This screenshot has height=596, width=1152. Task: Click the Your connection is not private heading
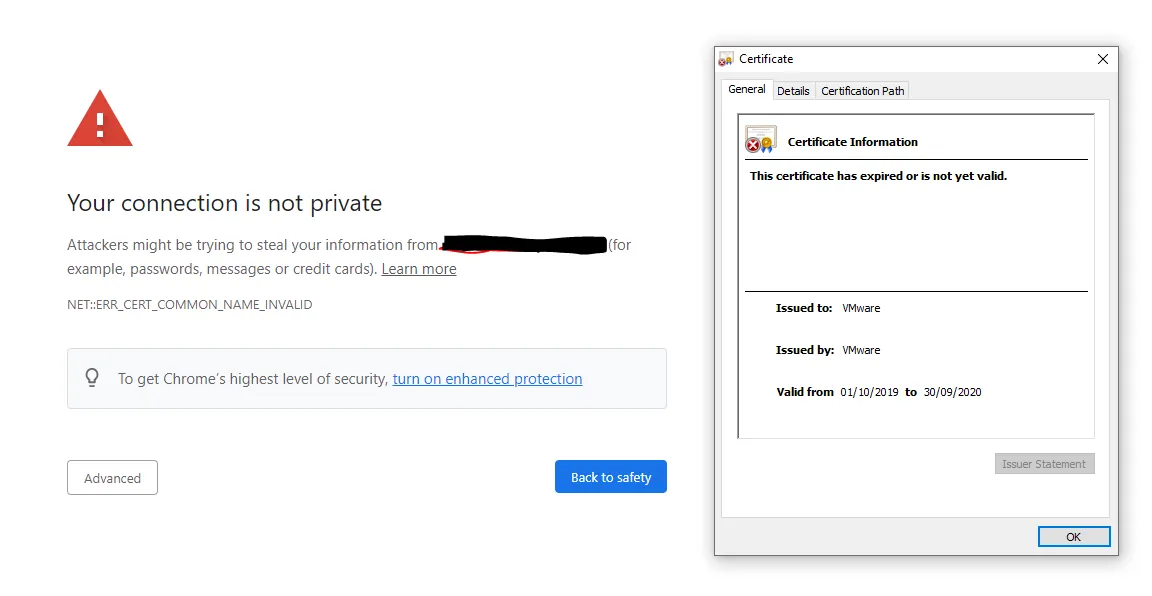(224, 203)
